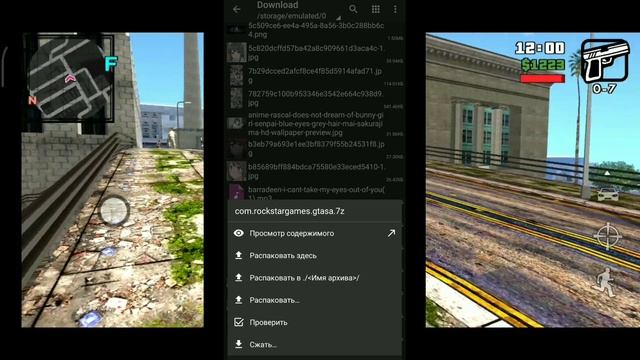Select file 5c820dcffd57ba42a8c909661d3aca4c-1.jpg
The height and width of the screenshot is (360, 640).
[x=314, y=53]
